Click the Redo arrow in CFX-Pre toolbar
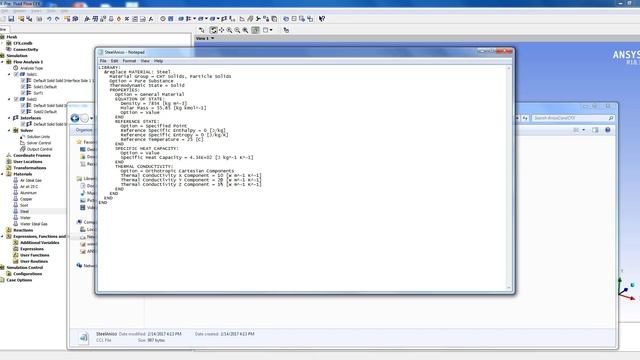The width and height of the screenshot is (640, 360). [57, 19]
